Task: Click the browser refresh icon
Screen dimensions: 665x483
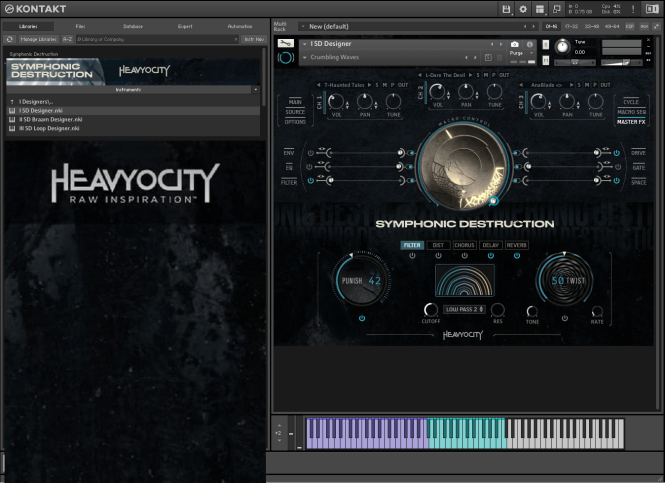Action: [x=9, y=39]
